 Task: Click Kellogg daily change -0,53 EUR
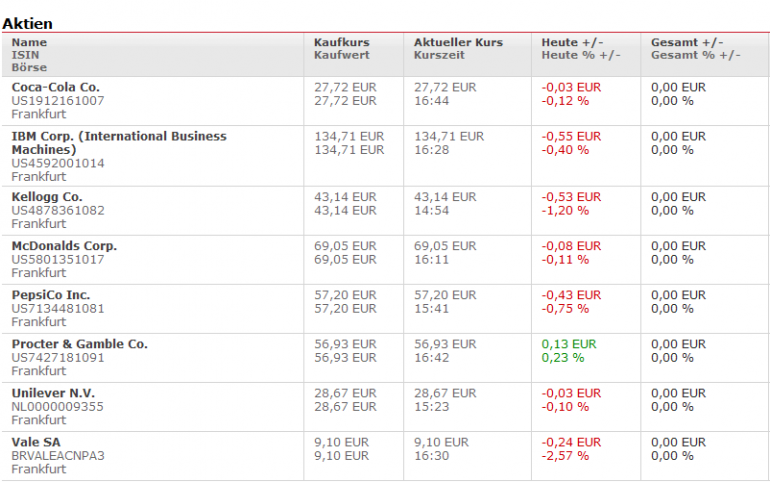[x=571, y=197]
